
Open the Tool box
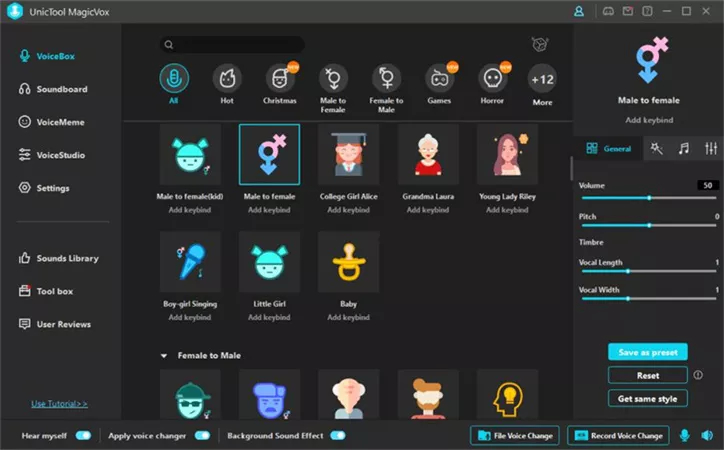pos(46,291)
